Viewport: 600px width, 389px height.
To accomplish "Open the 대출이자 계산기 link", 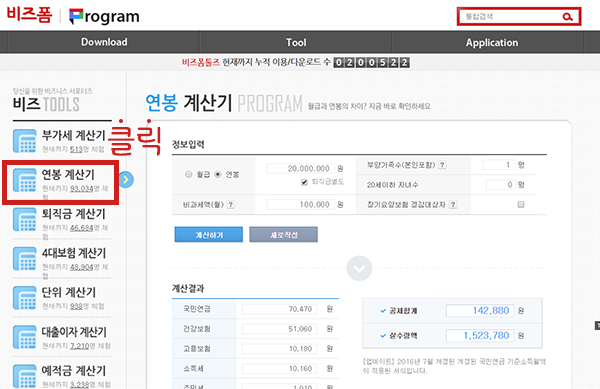I will point(74,332).
